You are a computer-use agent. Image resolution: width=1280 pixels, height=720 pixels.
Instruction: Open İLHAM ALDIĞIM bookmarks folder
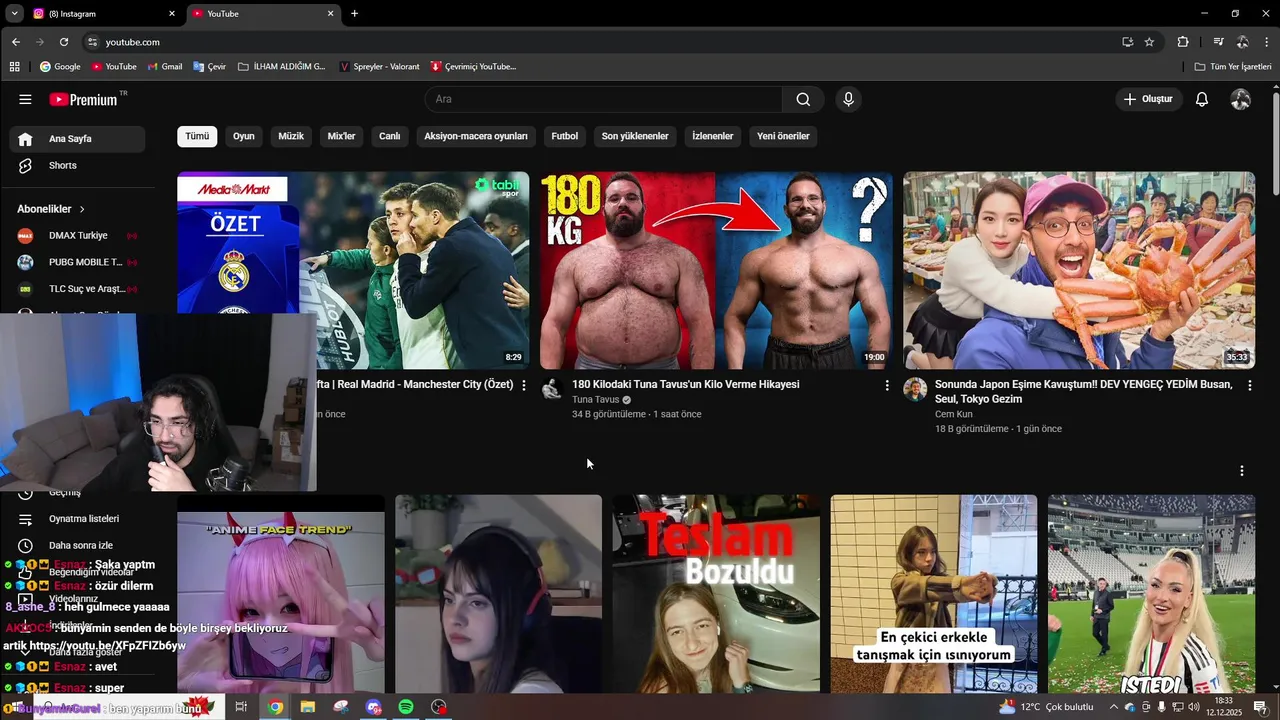point(282,67)
